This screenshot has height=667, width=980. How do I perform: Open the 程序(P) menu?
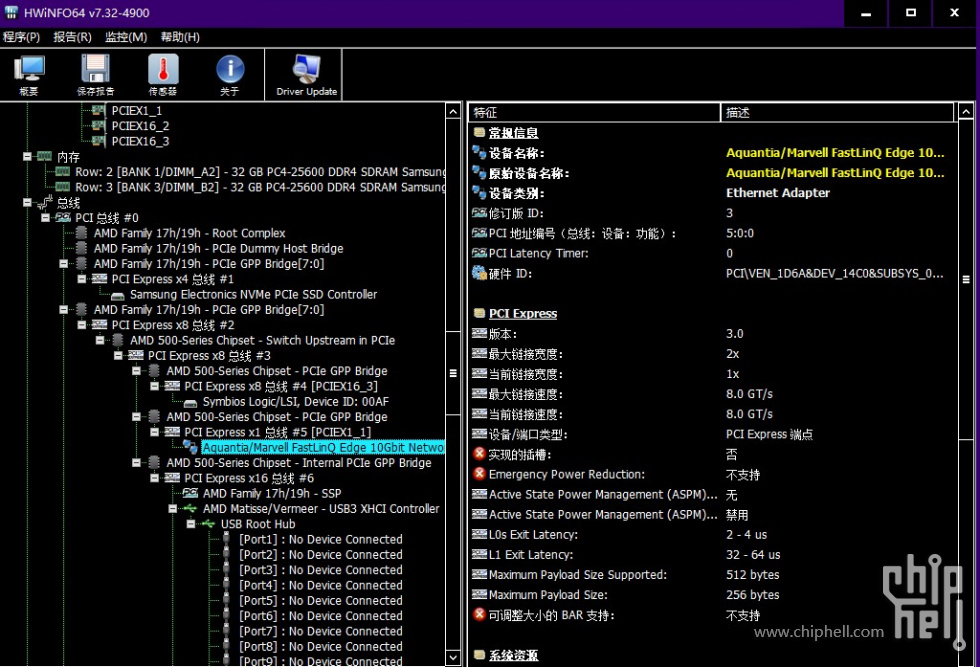coord(21,37)
